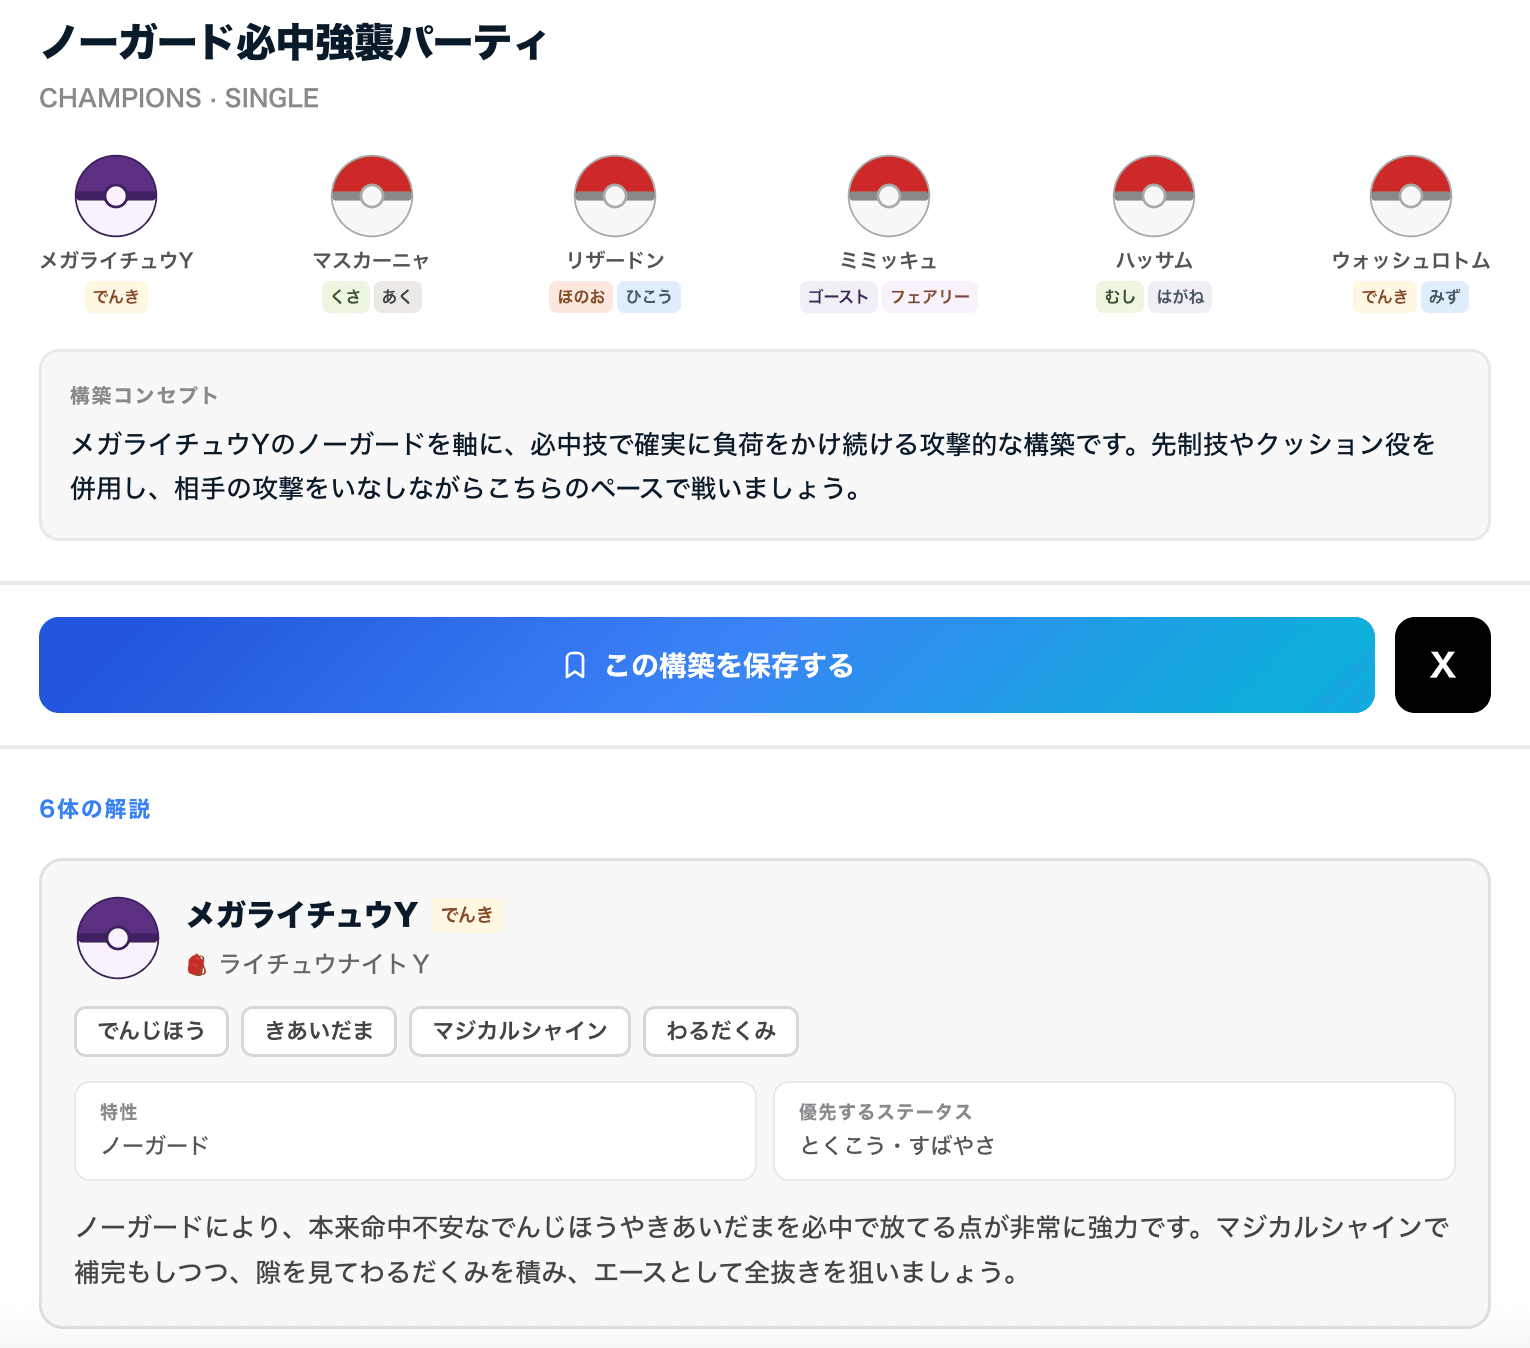Select the きあいだま move chip
This screenshot has height=1348, width=1530.
click(x=319, y=1031)
